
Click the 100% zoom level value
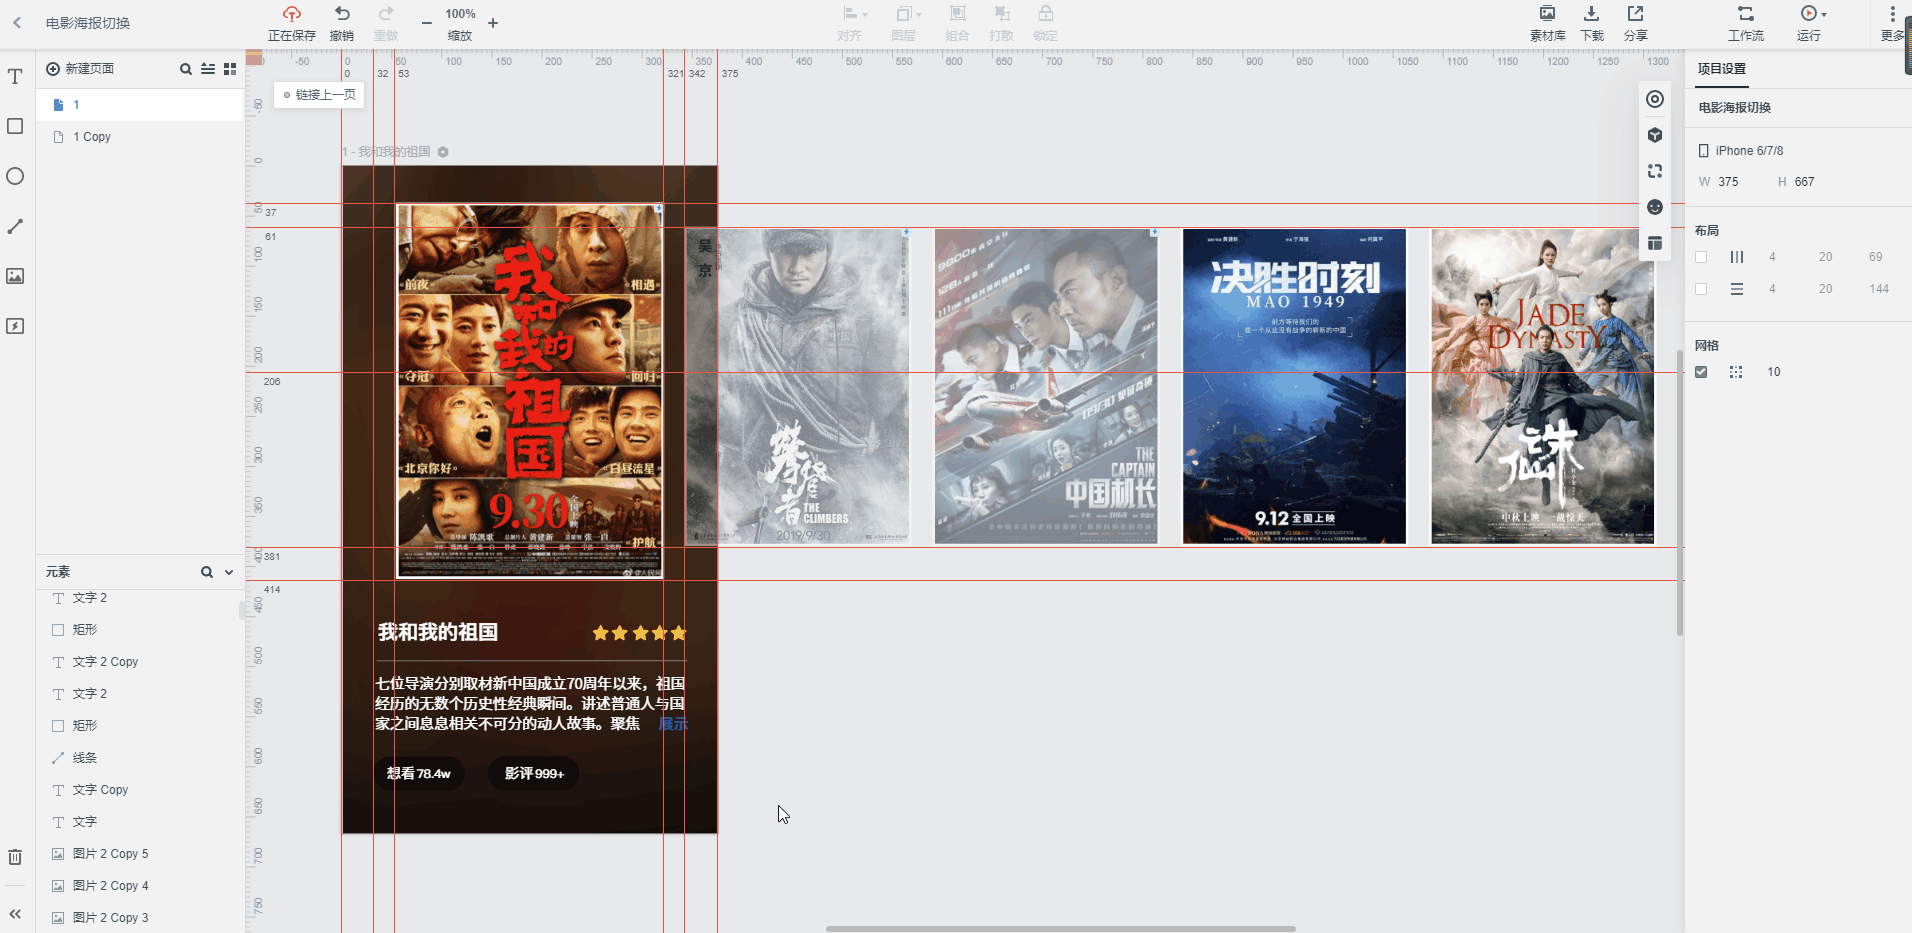click(460, 14)
